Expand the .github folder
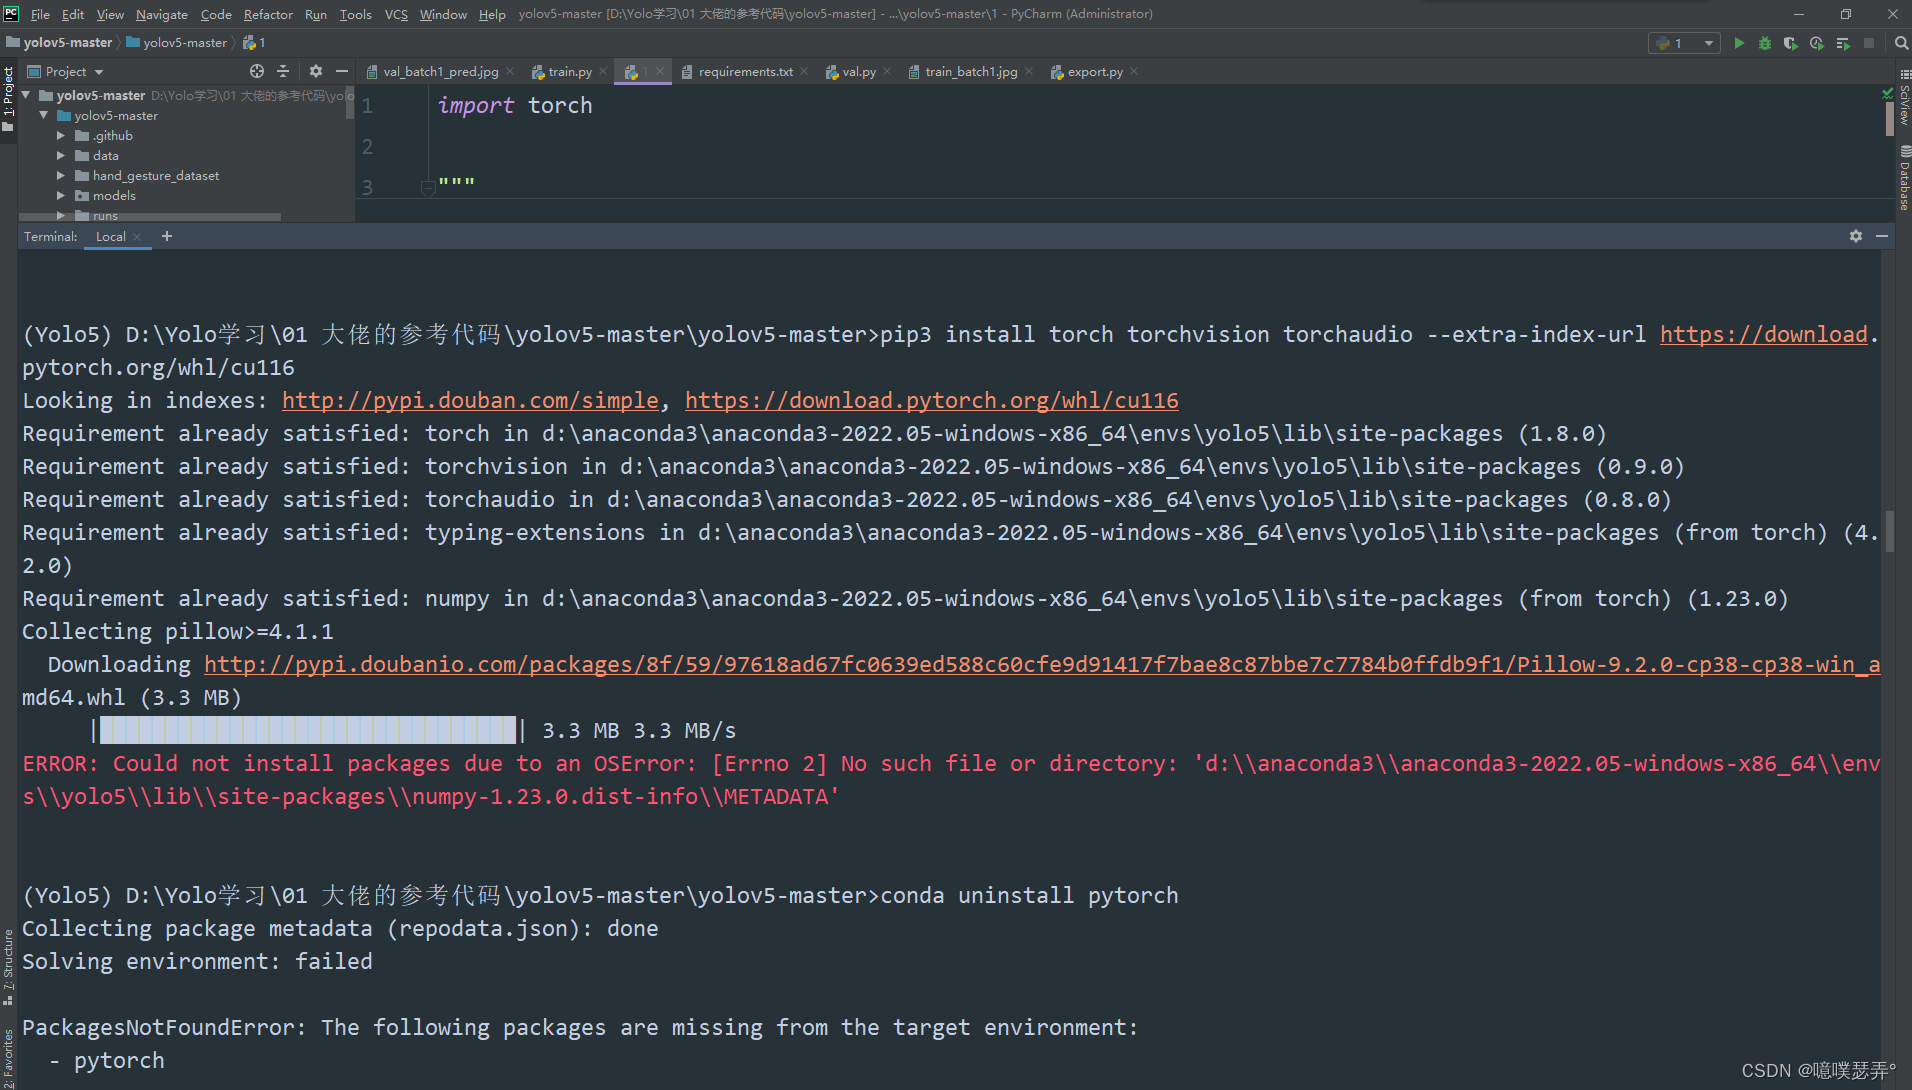The image size is (1912, 1090). coord(61,135)
